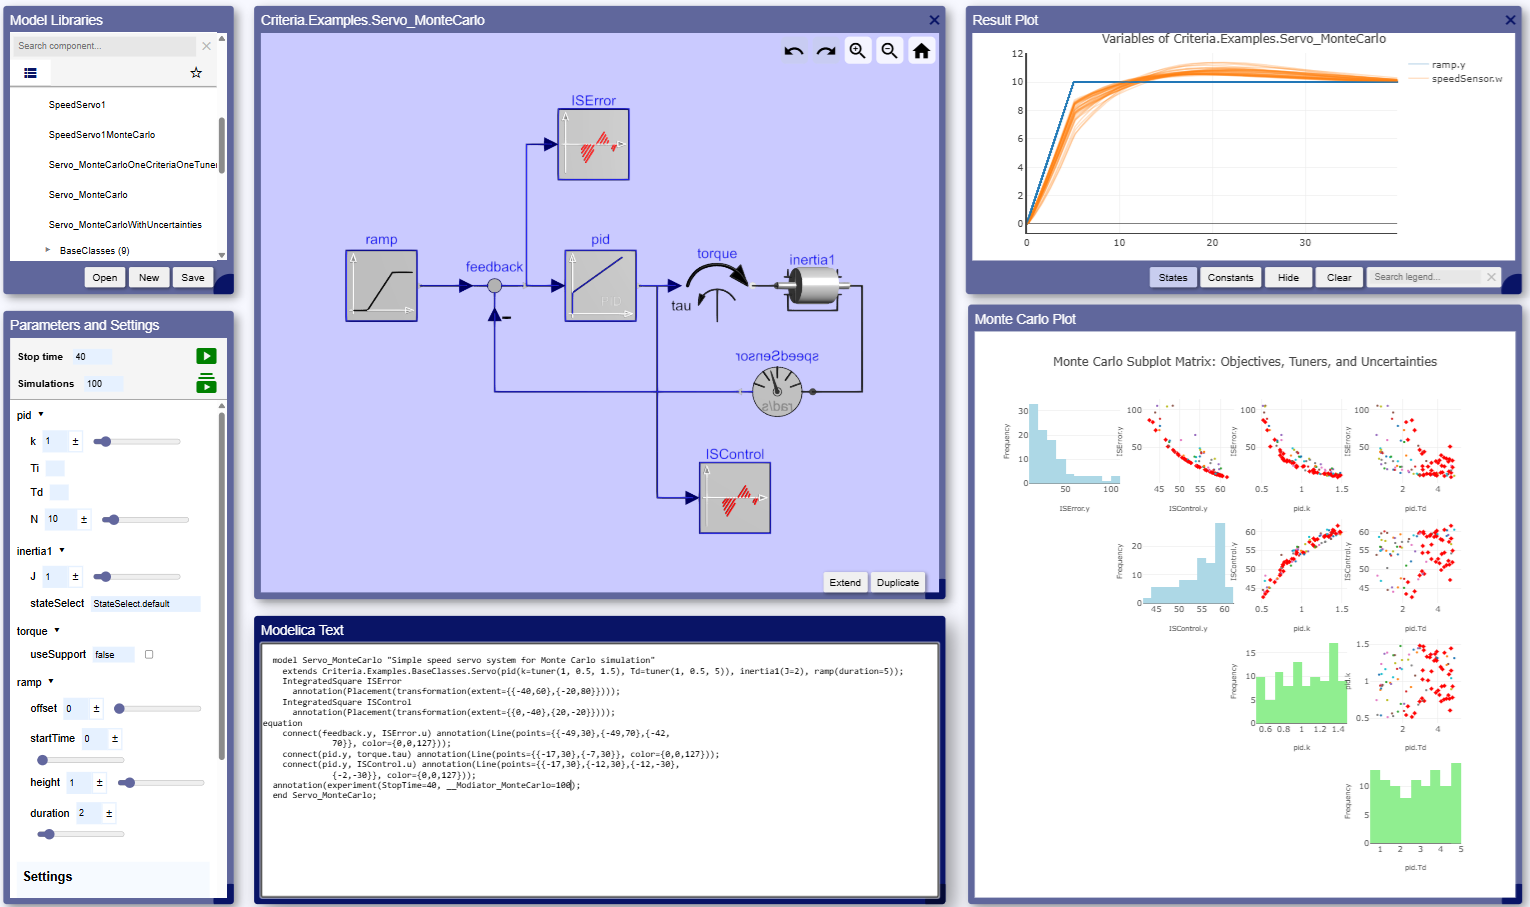
Task: Click the Duplicate button under diagram
Action: coord(898,582)
